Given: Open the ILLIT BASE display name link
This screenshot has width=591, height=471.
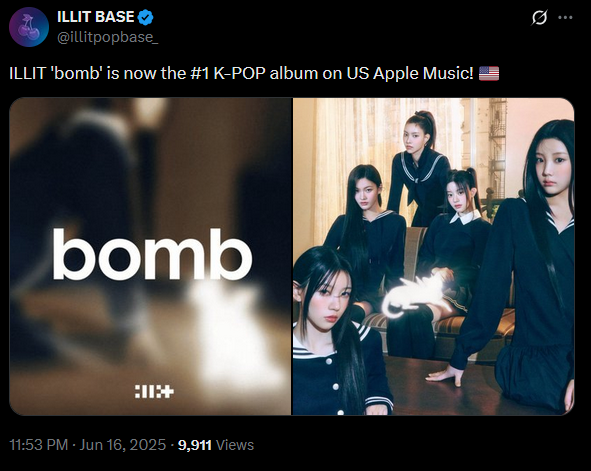Looking at the screenshot, I should tap(95, 17).
